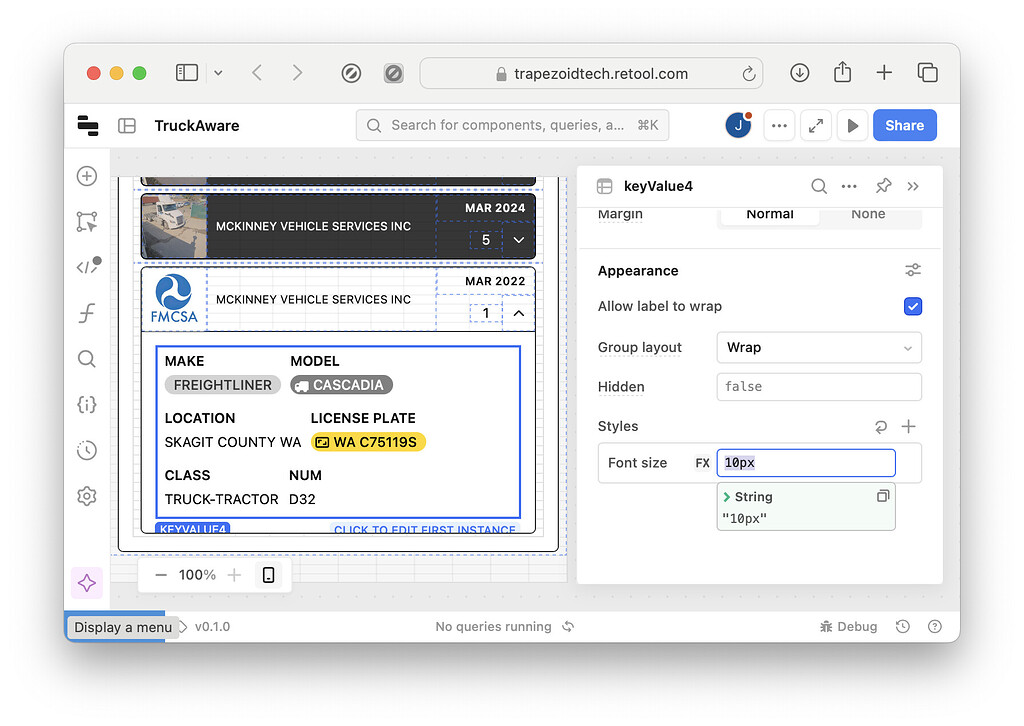Open the component search bar
Viewport: 1024px width, 726px height.
pos(513,125)
